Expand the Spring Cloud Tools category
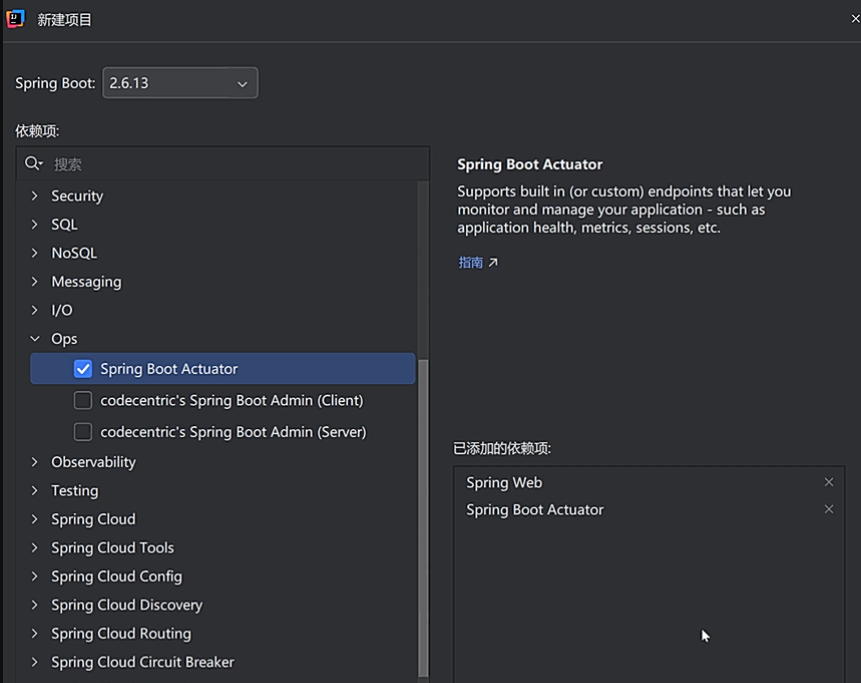 (x=35, y=548)
